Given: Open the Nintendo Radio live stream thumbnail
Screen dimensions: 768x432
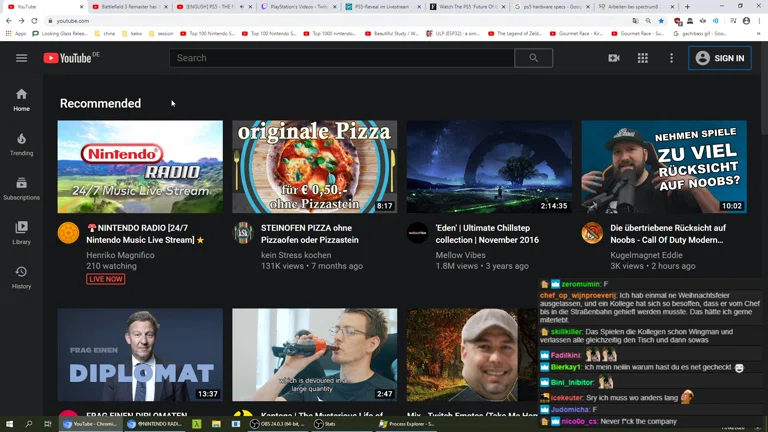Looking at the screenshot, I should point(140,167).
